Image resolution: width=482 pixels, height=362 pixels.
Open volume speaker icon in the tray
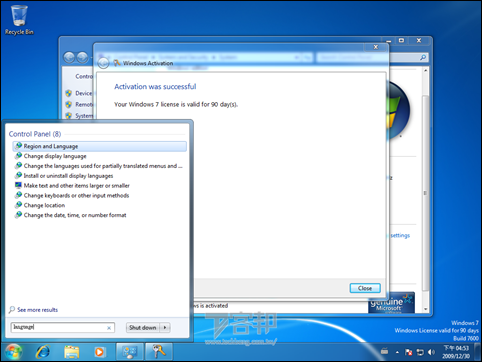431,352
